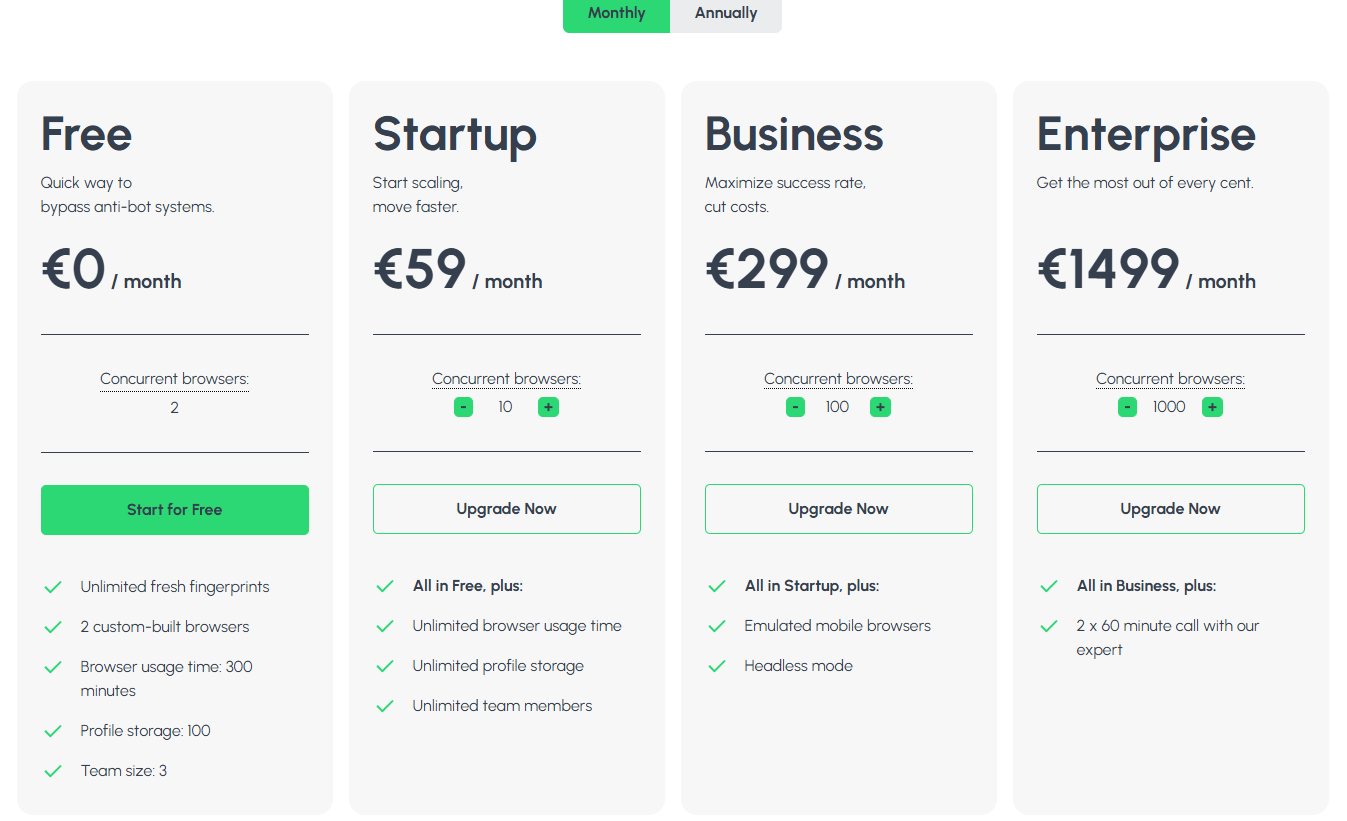Select the Monthly billing tab

(616, 13)
